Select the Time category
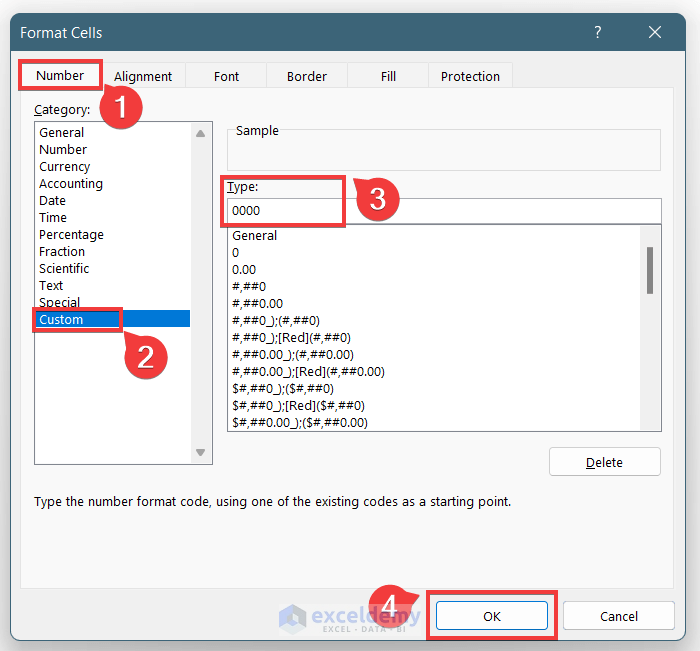Screen dimensions: 700x651 [113, 217]
